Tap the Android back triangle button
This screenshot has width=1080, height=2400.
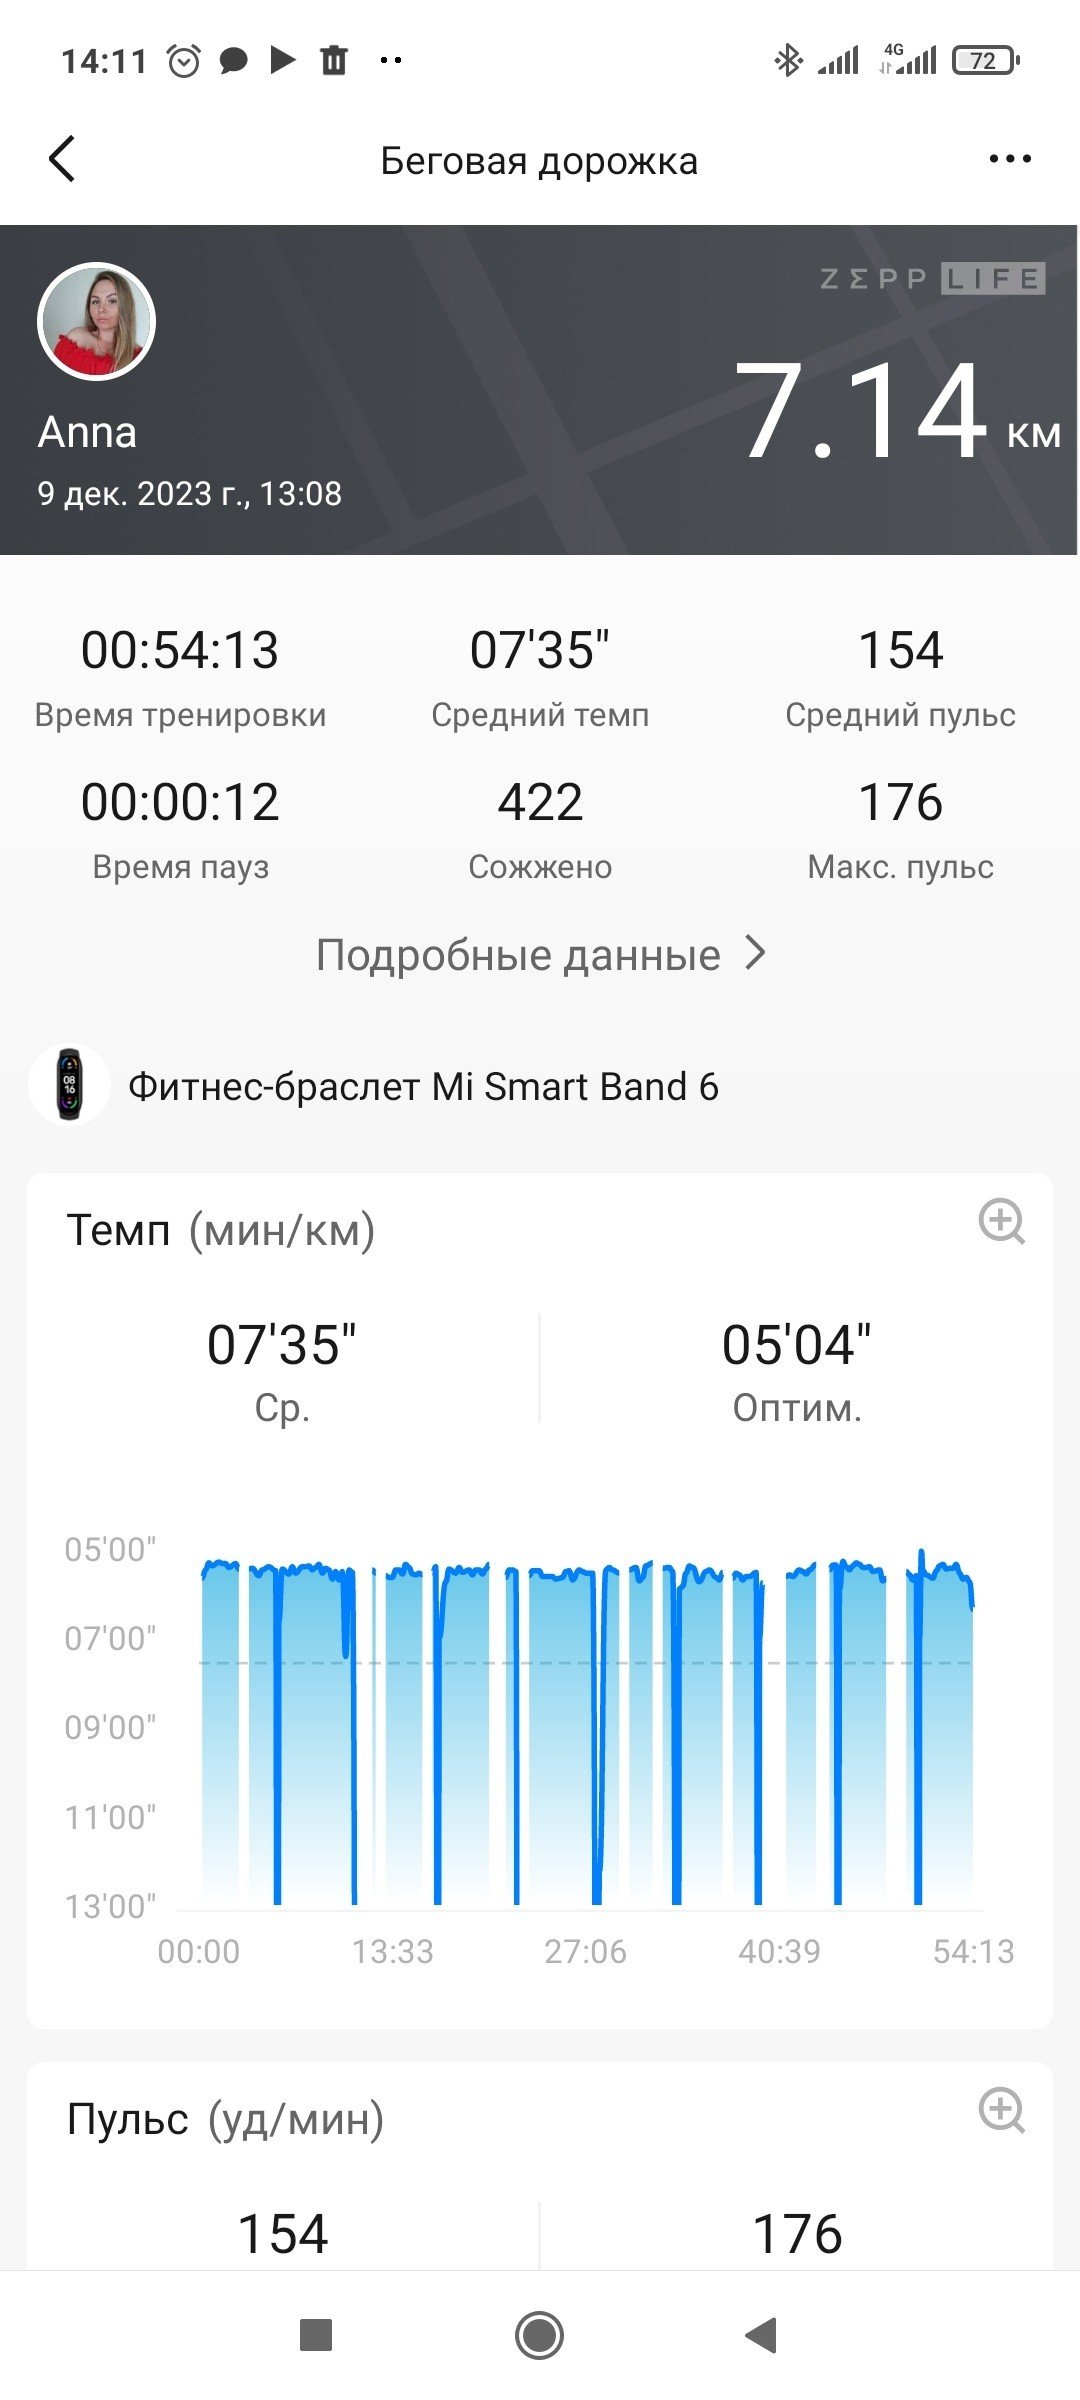(761, 2335)
